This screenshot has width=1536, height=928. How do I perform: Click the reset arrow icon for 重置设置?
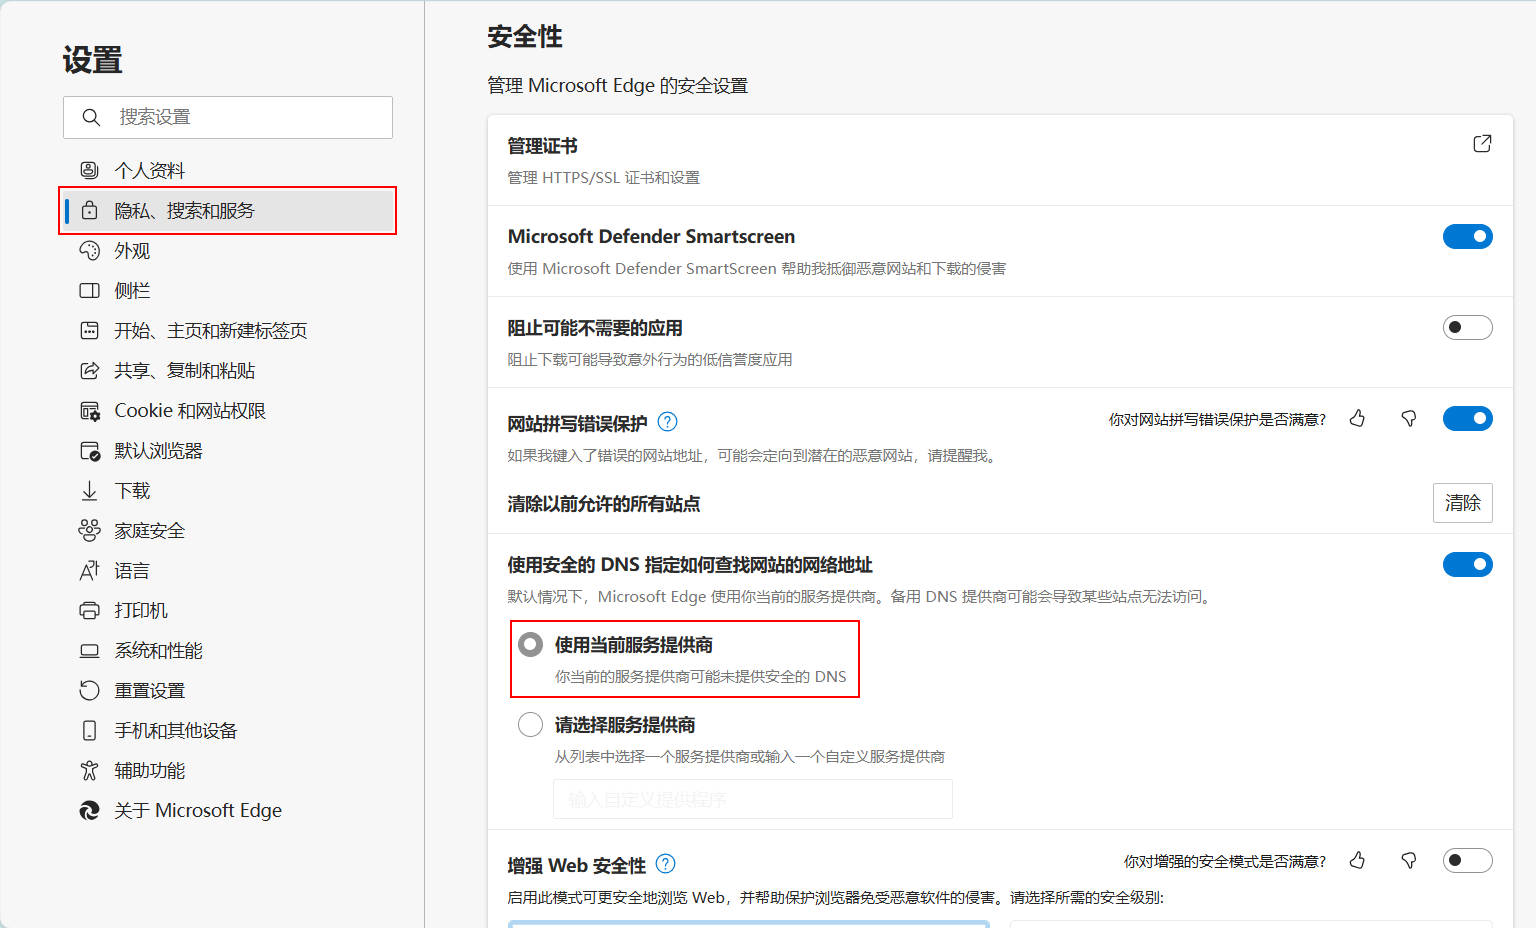[89, 690]
